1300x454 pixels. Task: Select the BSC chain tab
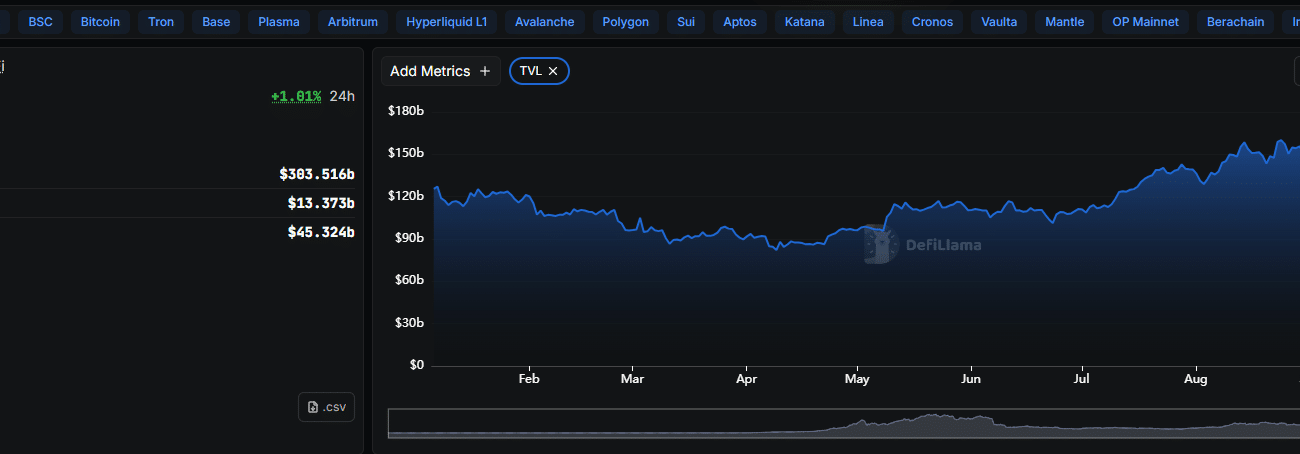[41, 21]
